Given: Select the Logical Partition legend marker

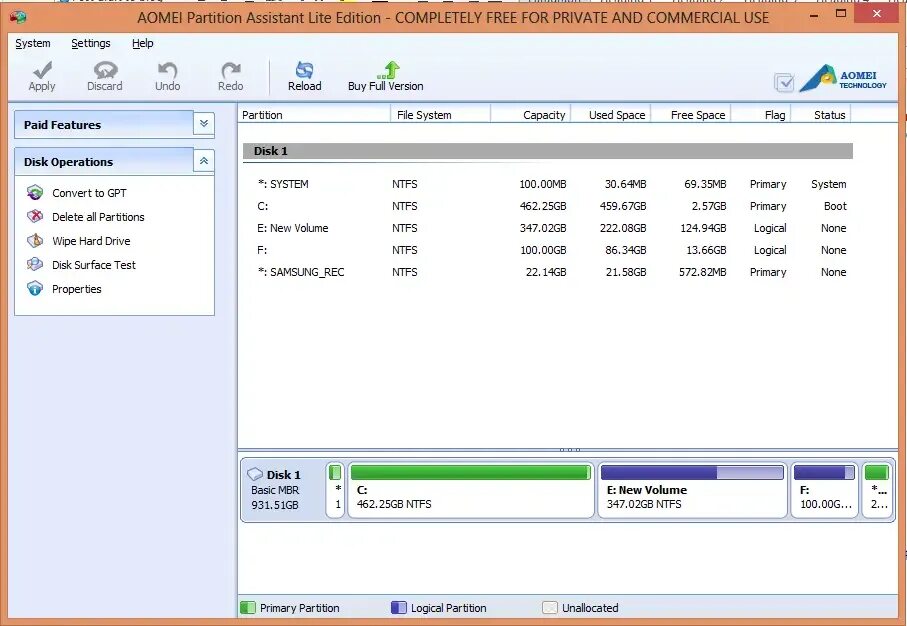Looking at the screenshot, I should (x=399, y=607).
